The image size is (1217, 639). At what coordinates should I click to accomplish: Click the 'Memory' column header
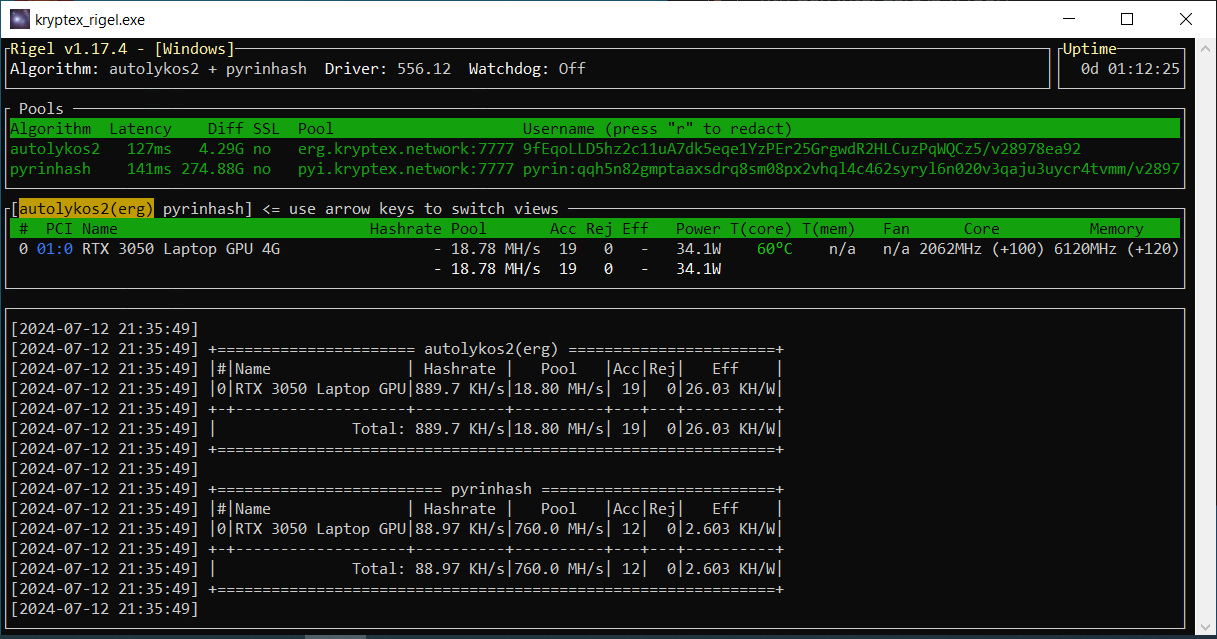point(1116,228)
